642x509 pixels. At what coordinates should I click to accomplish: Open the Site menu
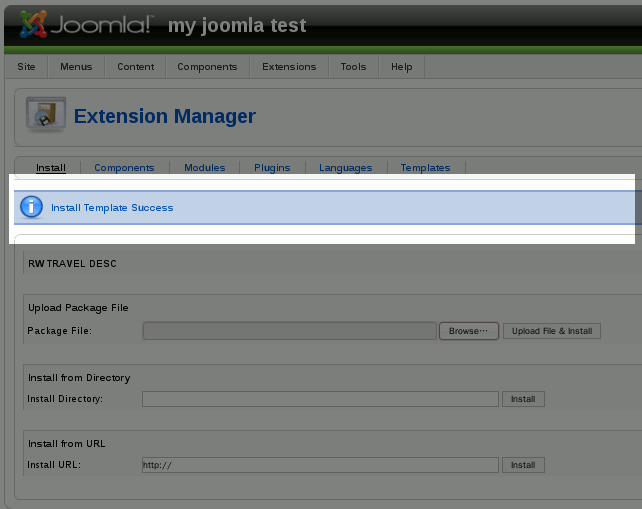pyautogui.click(x=27, y=67)
